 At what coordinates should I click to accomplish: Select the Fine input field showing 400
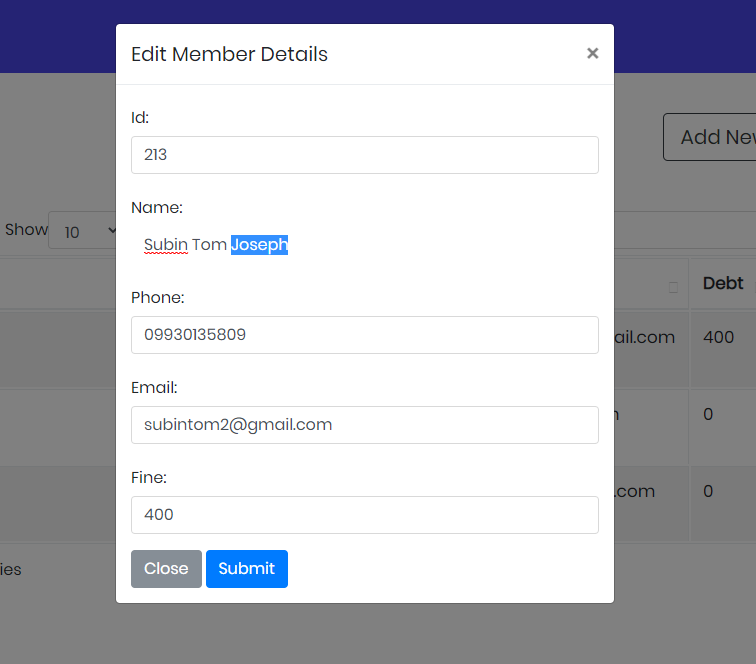click(x=364, y=515)
